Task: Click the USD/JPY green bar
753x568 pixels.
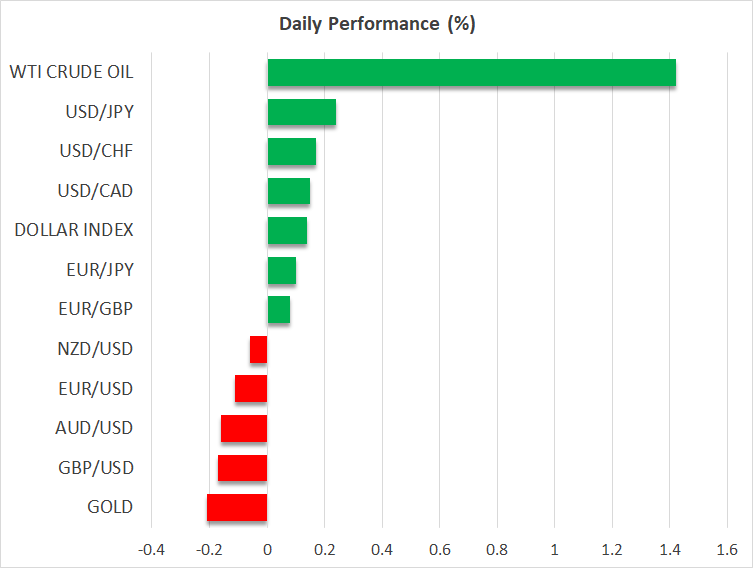Action: click(301, 112)
